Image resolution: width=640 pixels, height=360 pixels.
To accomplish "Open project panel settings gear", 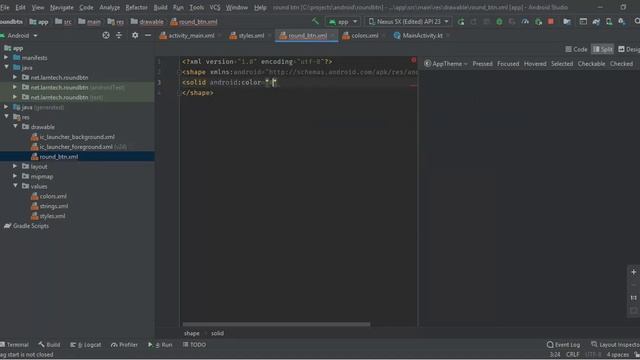I will point(135,36).
